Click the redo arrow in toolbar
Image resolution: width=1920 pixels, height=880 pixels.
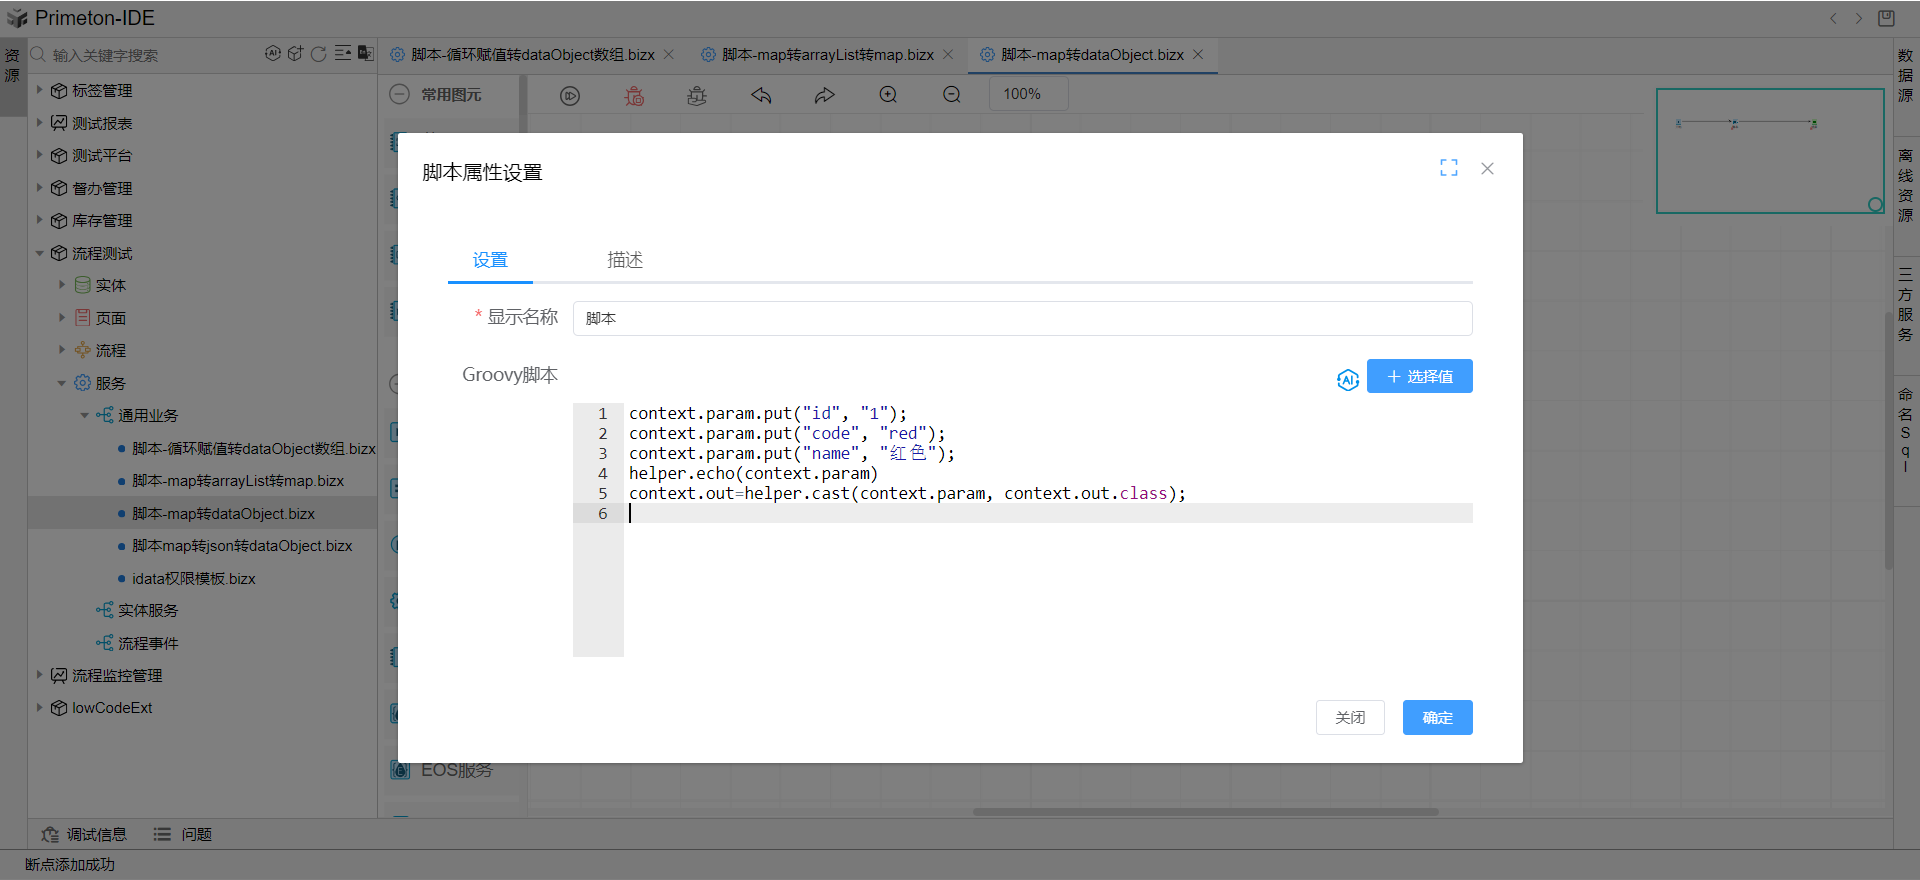(824, 95)
